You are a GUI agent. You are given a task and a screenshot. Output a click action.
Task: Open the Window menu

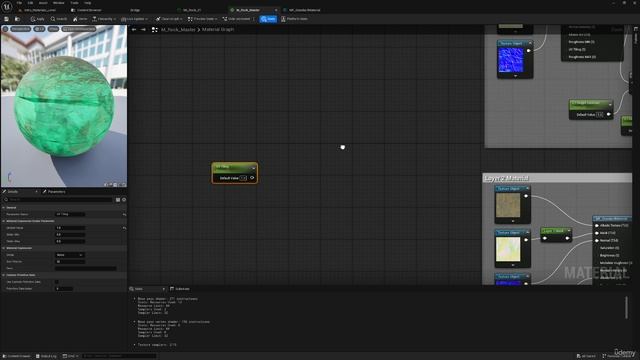point(58,3)
